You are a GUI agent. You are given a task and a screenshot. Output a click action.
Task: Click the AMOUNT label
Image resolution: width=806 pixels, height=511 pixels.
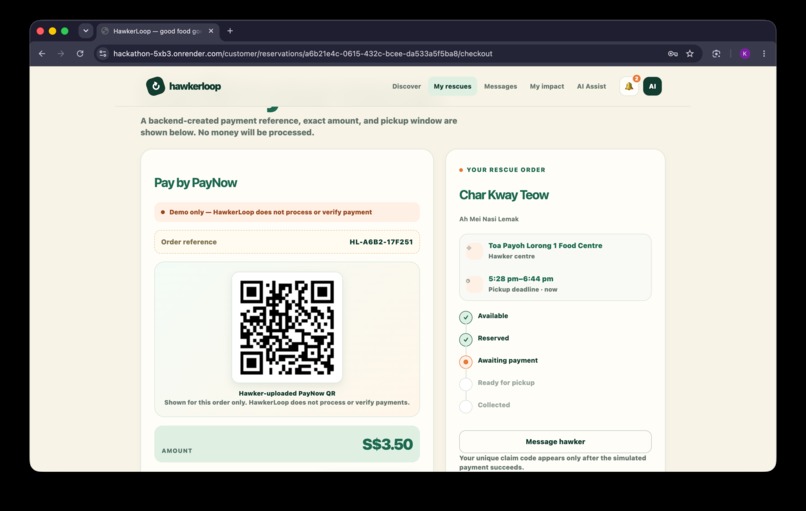click(177, 451)
